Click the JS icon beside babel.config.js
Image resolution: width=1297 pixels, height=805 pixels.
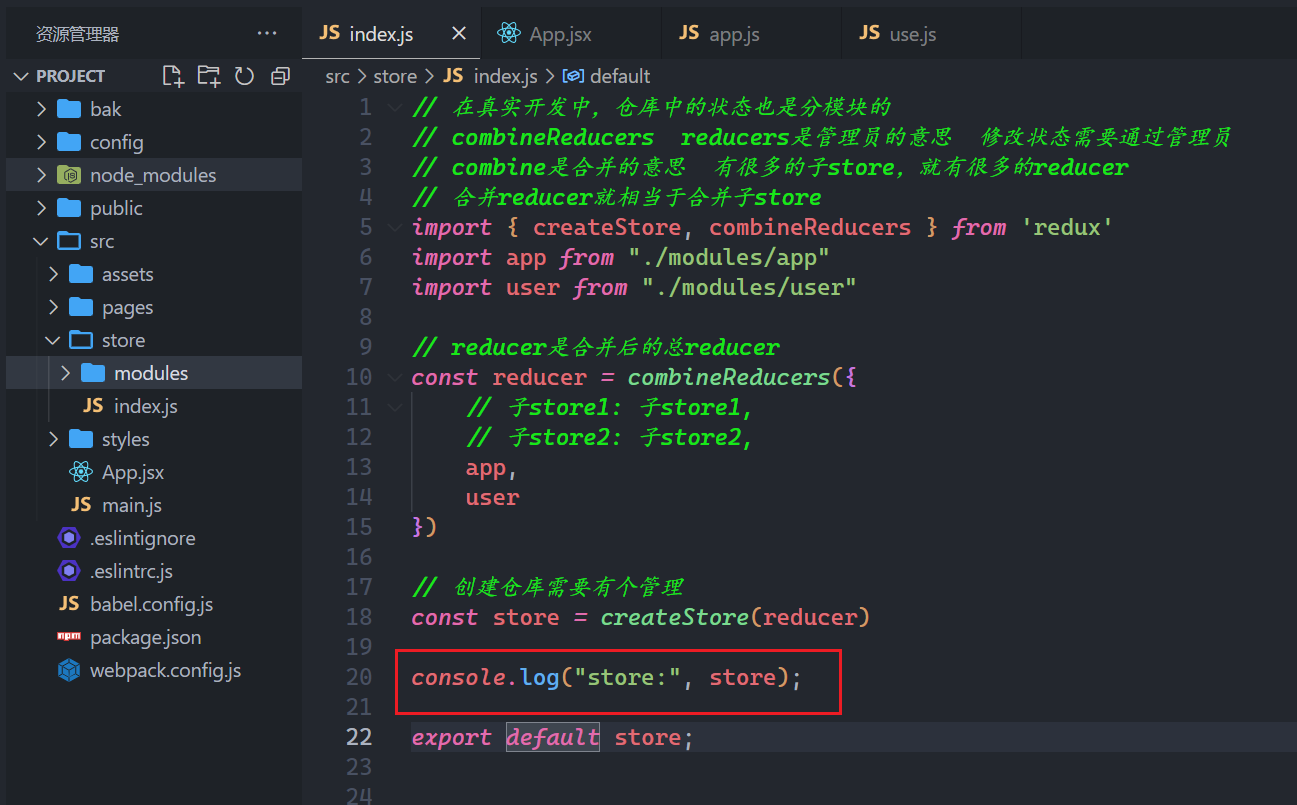[69, 604]
